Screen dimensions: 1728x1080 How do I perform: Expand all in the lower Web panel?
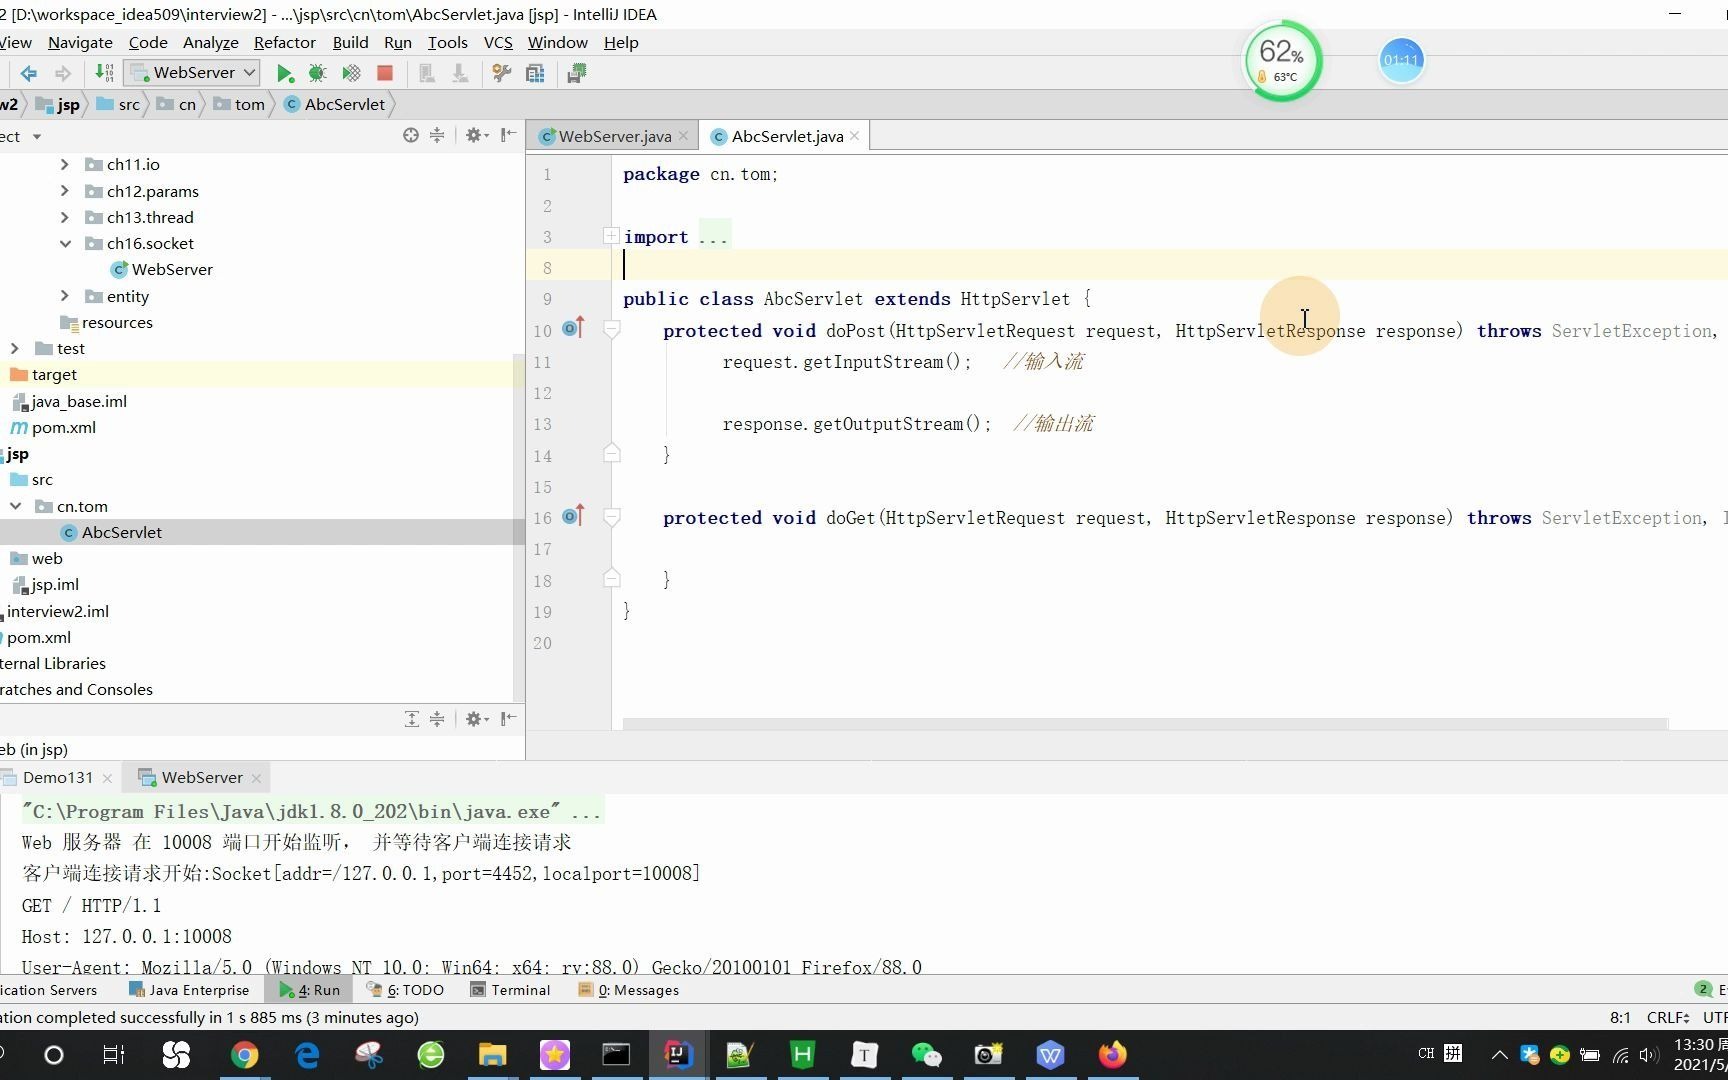(411, 719)
